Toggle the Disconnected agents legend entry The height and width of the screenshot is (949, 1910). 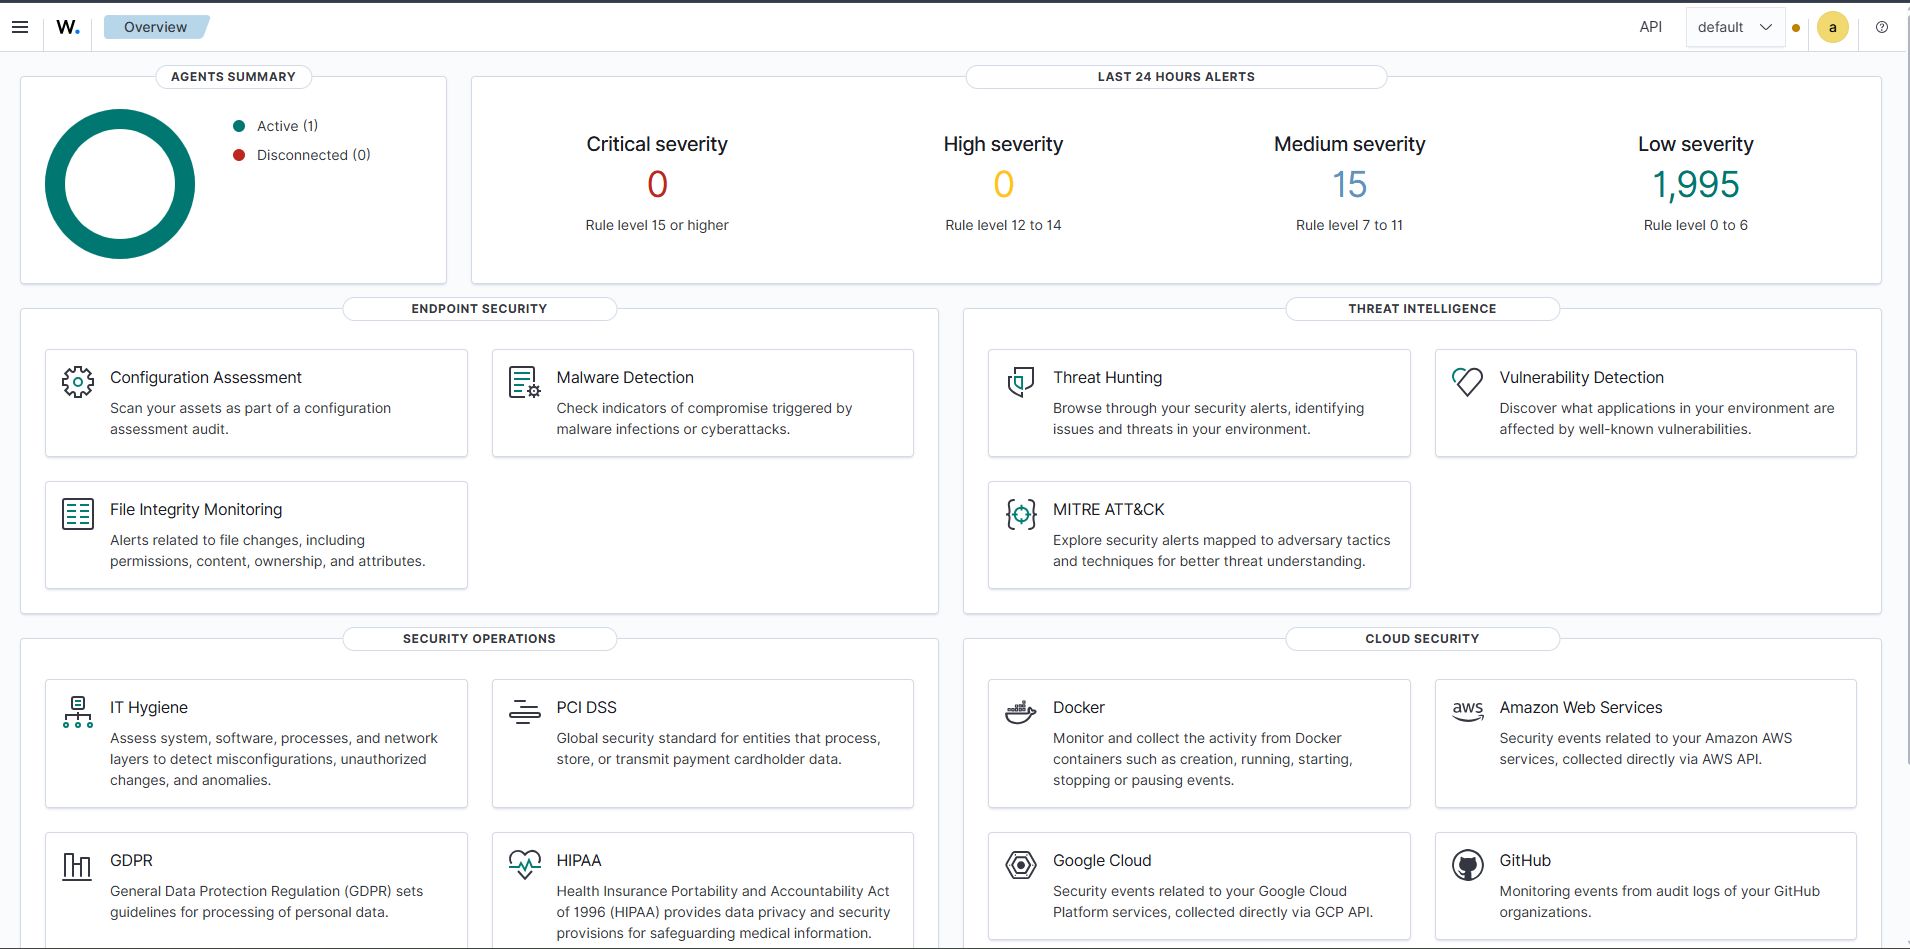tap(312, 155)
